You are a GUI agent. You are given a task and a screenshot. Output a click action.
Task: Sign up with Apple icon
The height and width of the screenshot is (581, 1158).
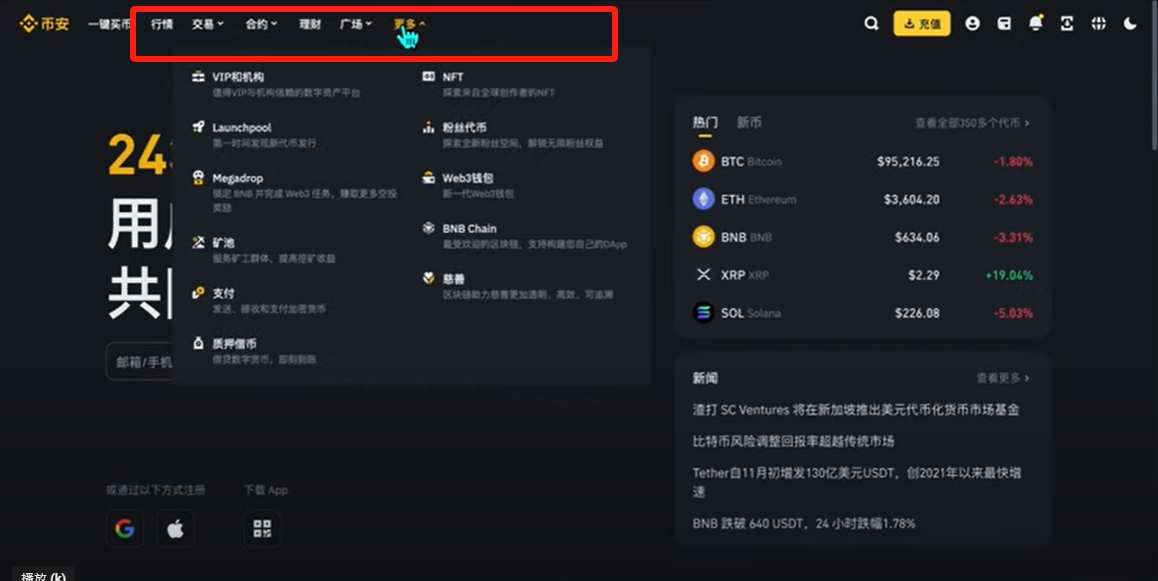click(176, 529)
